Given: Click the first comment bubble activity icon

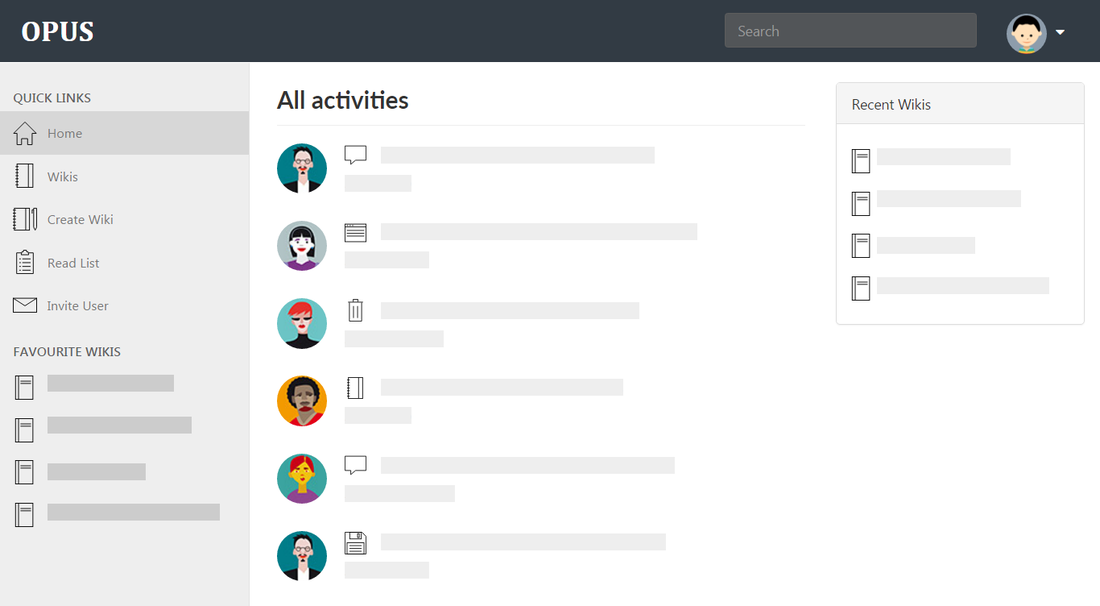Looking at the screenshot, I should (x=355, y=155).
